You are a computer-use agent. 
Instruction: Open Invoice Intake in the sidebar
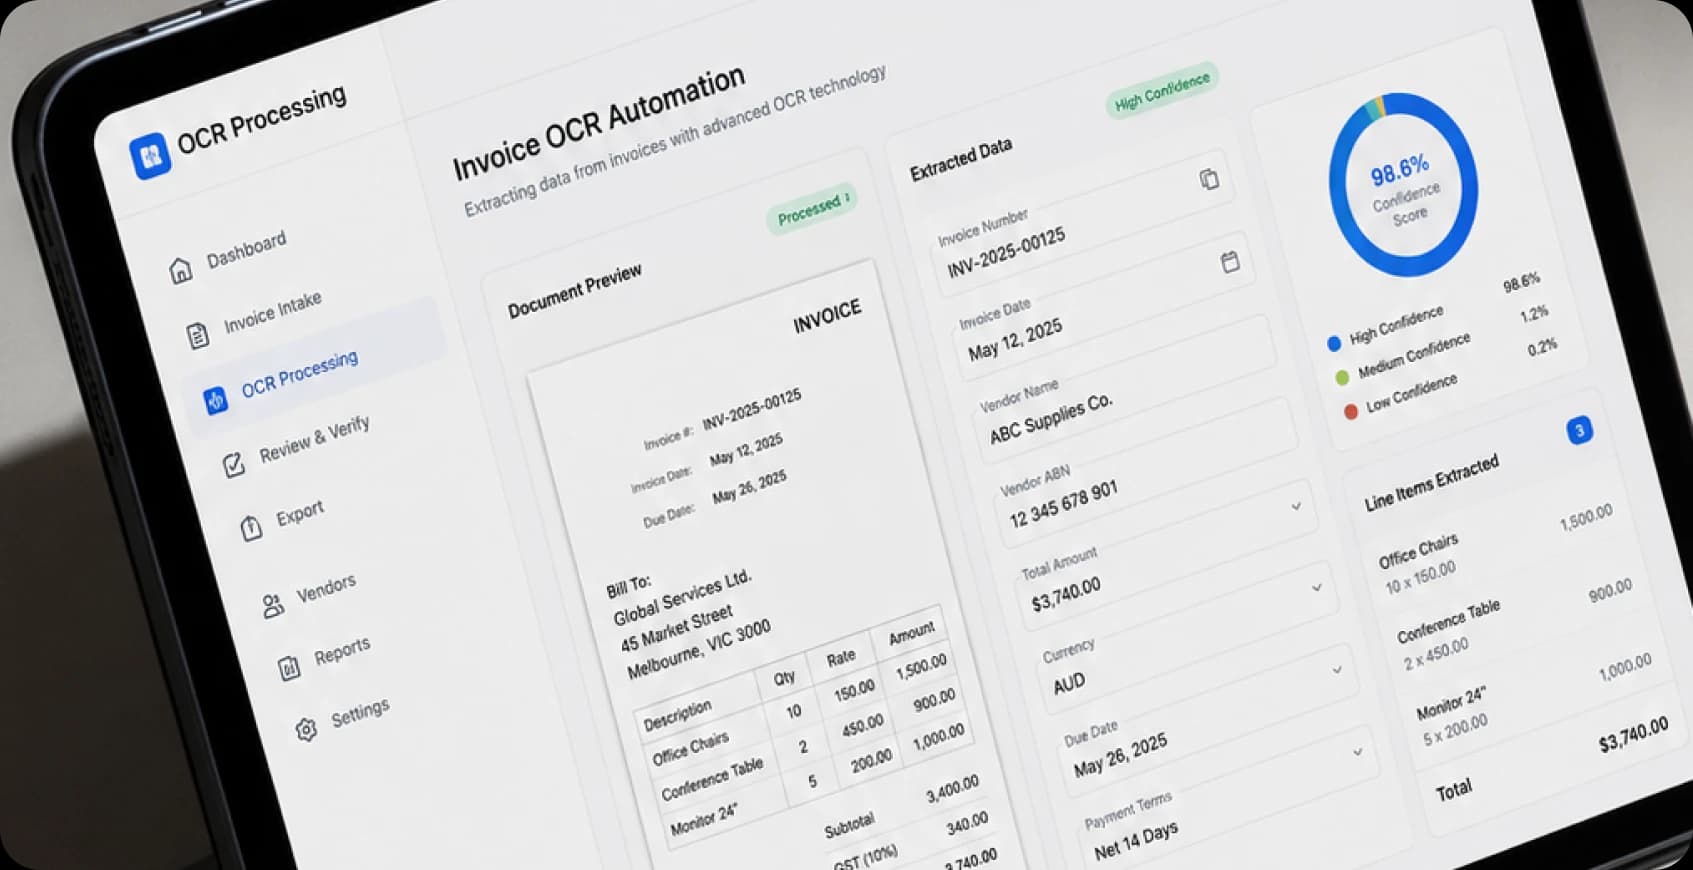pyautogui.click(x=272, y=312)
